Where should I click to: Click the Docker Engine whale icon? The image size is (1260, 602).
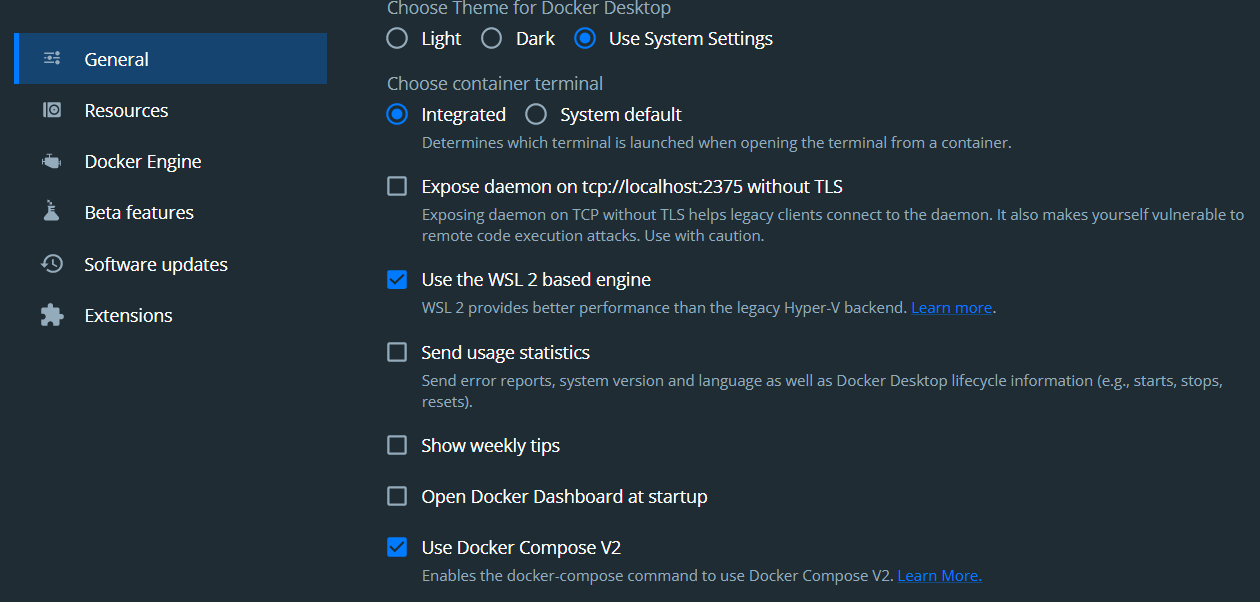pos(51,161)
